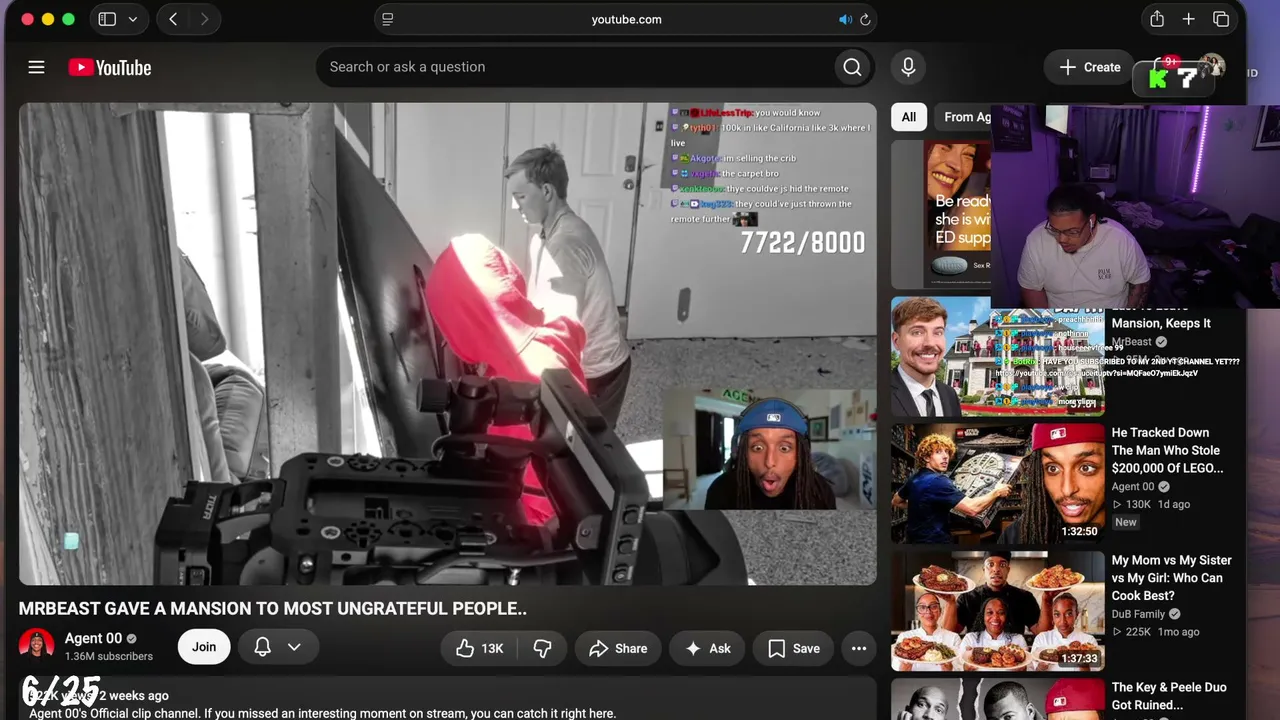Open the Agent 00 channel name beside Join
Screen dimensions: 1280x720
[93, 638]
